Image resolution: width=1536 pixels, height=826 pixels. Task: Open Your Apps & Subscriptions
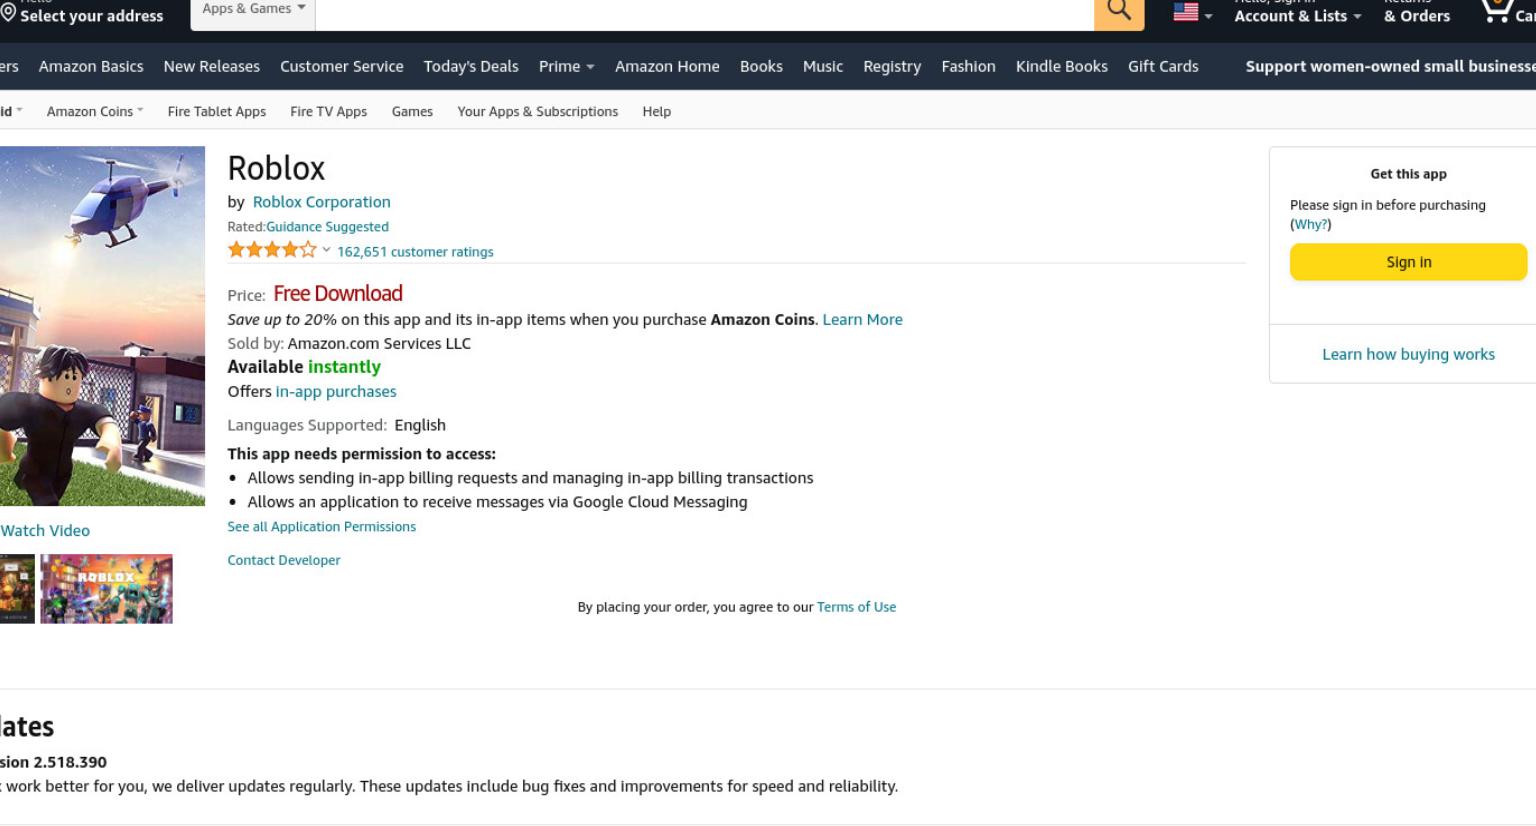538,111
